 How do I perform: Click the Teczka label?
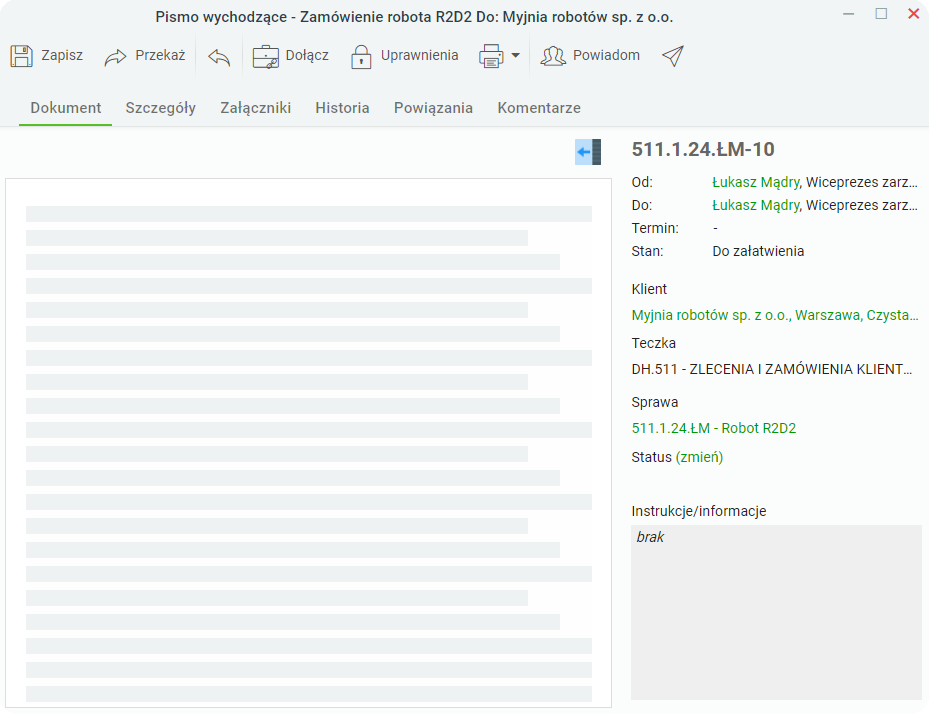pos(653,343)
